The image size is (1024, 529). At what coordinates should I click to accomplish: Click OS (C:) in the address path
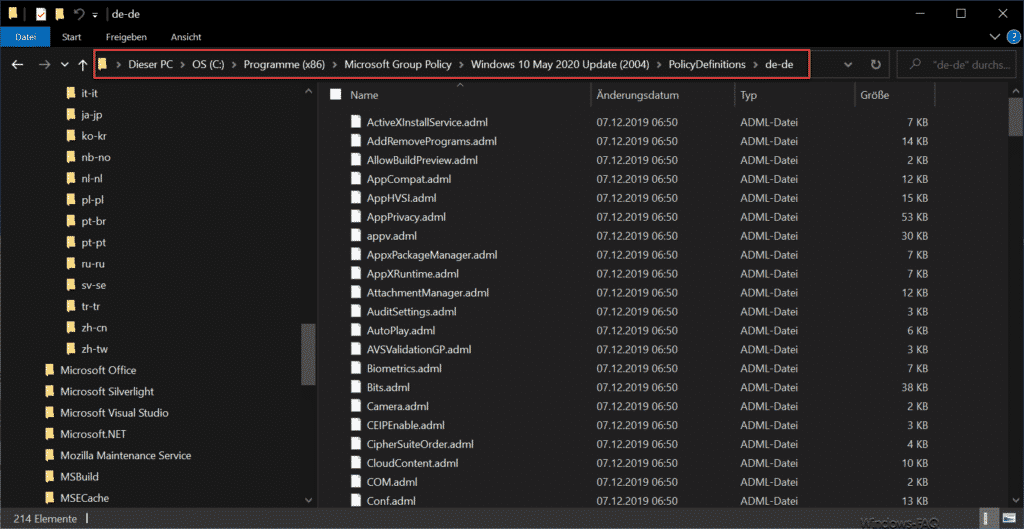pos(208,65)
